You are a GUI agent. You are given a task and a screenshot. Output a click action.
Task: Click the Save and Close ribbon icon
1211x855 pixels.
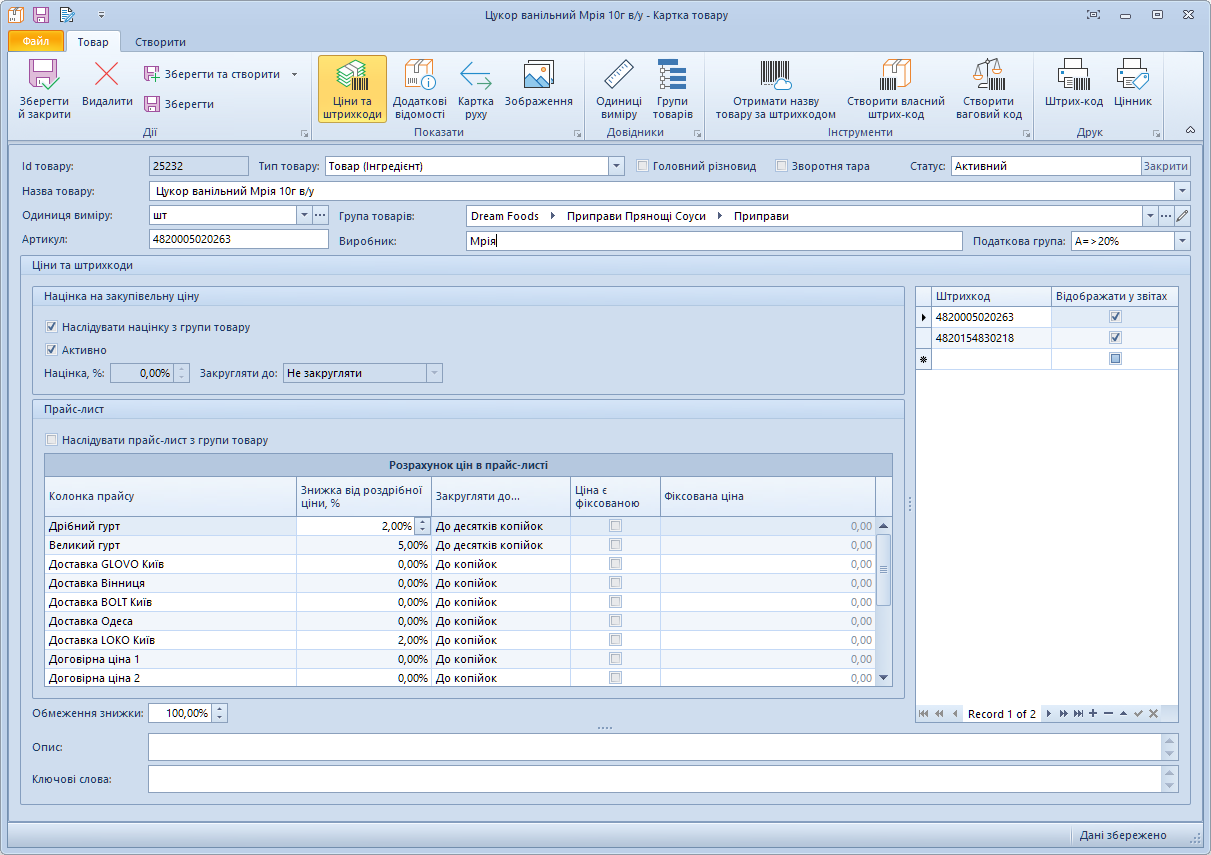click(44, 89)
